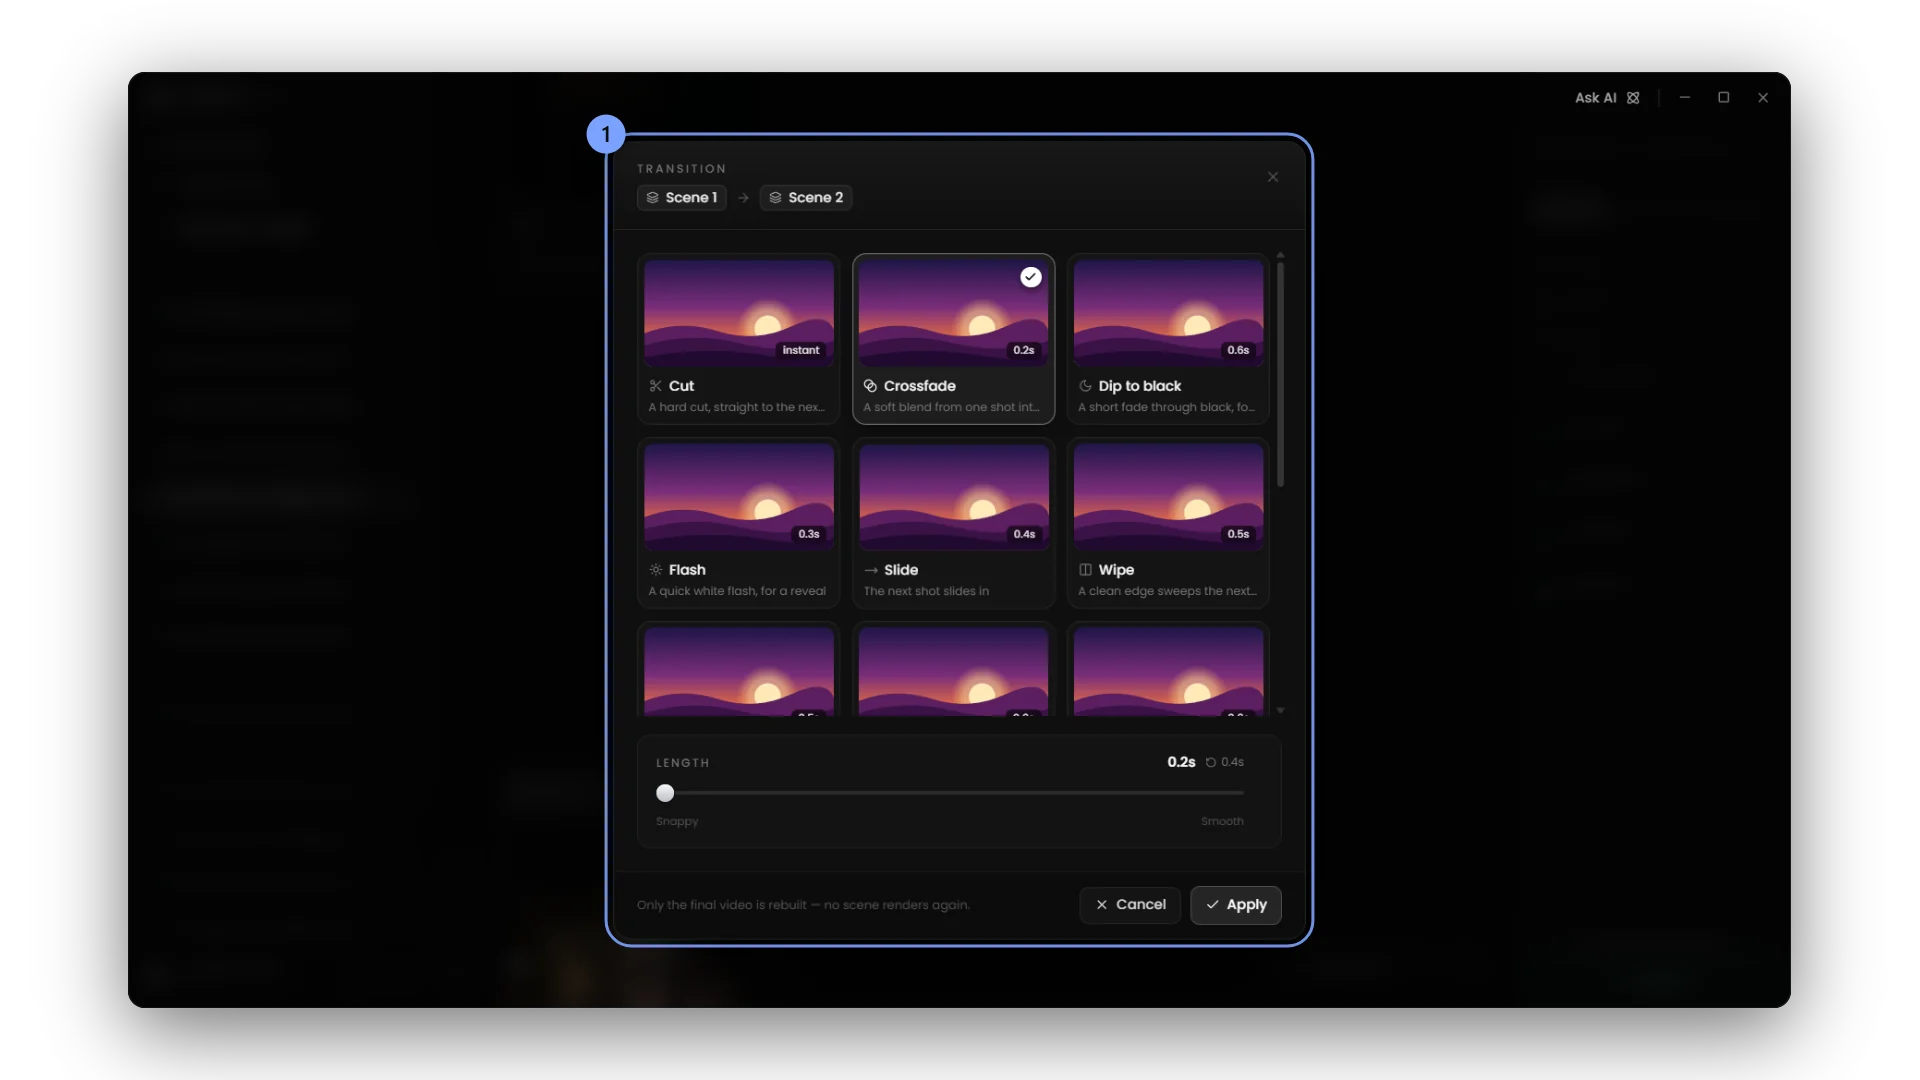The height and width of the screenshot is (1080, 1920).
Task: Click scroll down arrow in transition list
Action: (1280, 710)
